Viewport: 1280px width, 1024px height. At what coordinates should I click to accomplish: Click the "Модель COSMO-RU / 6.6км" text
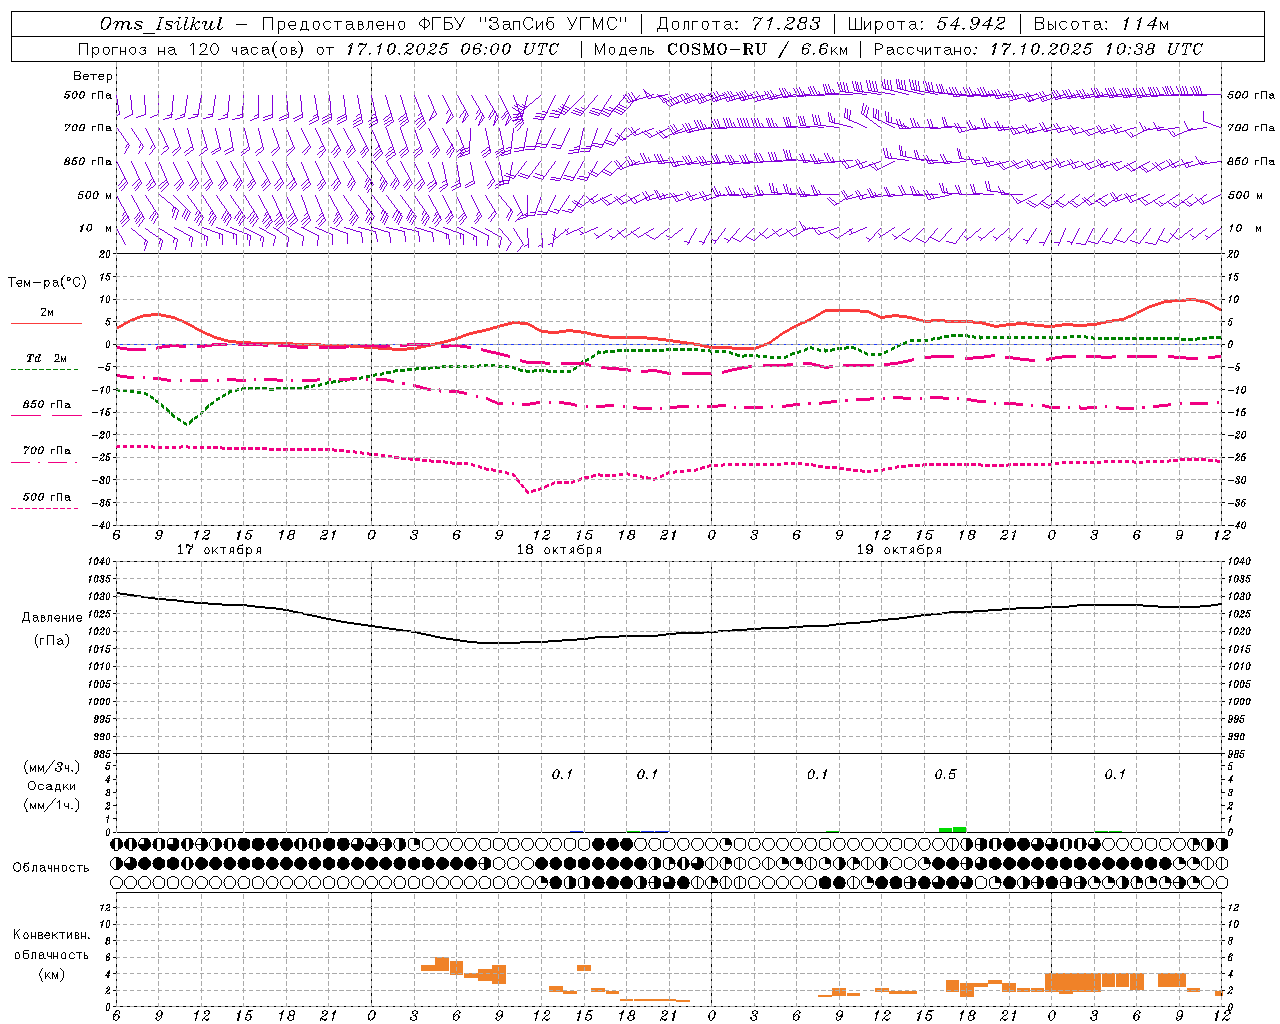[x=720, y=49]
